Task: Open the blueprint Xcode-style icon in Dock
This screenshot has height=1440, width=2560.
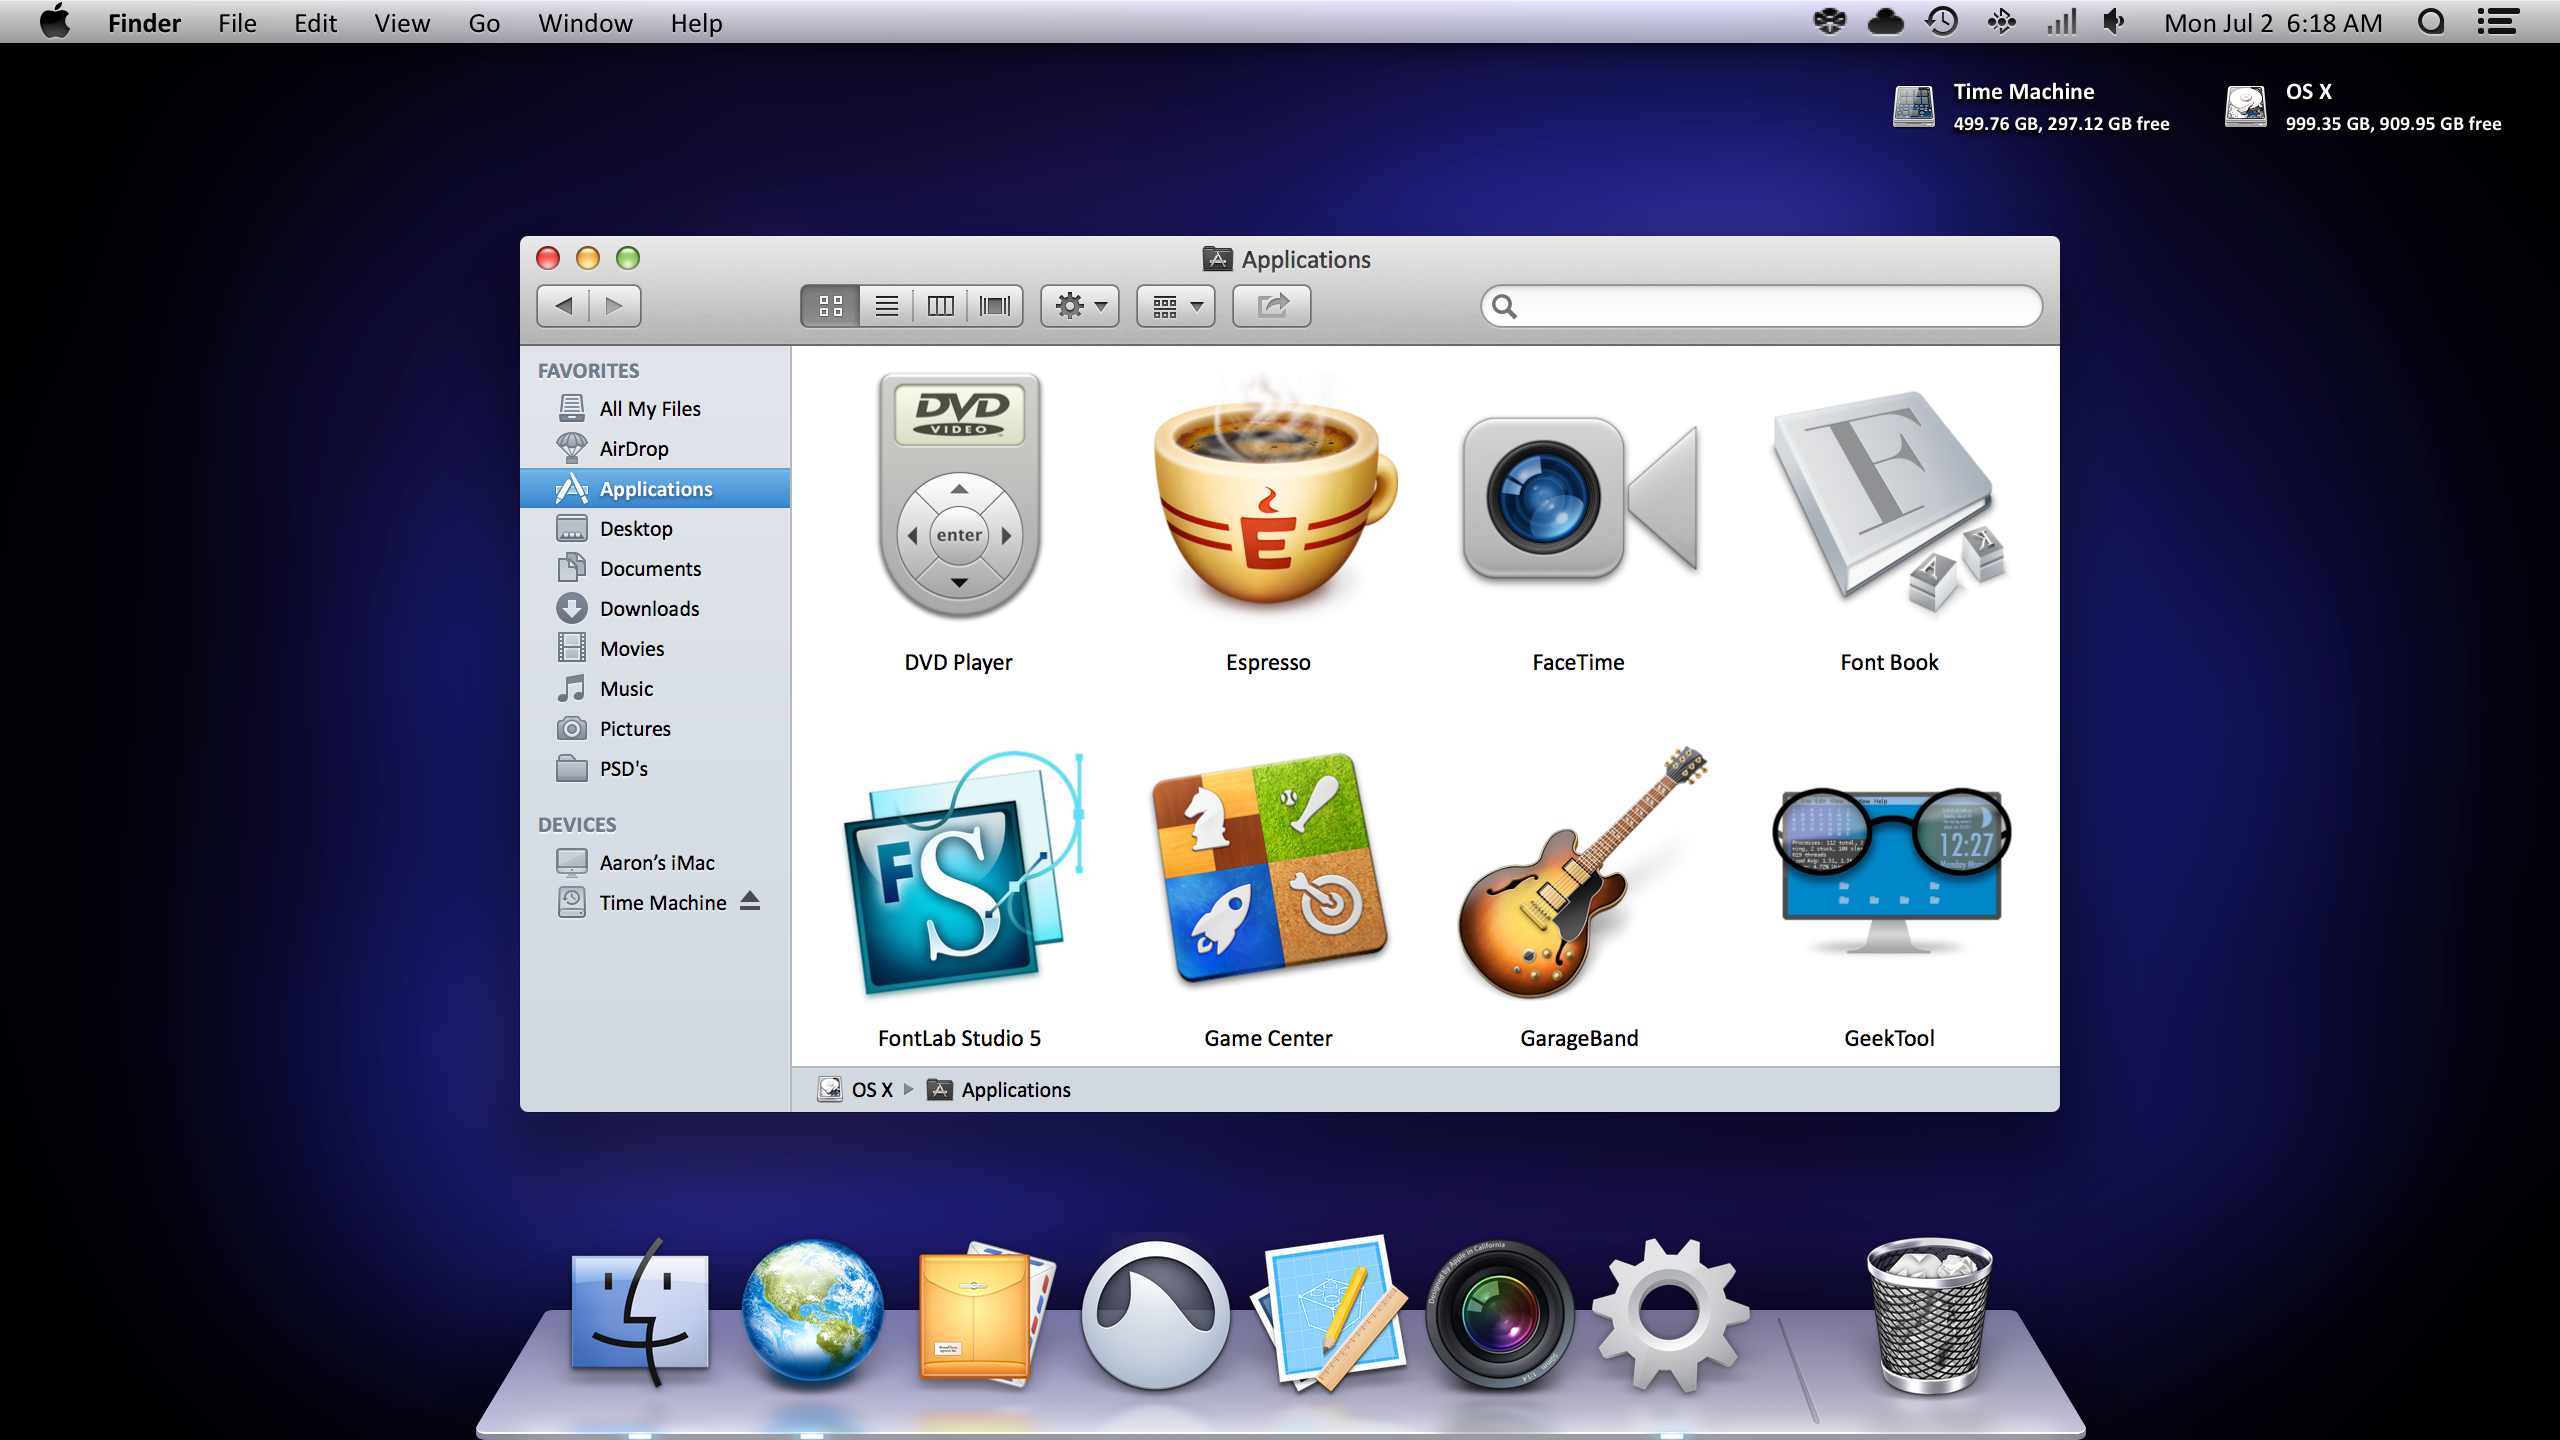Action: (1327, 1313)
